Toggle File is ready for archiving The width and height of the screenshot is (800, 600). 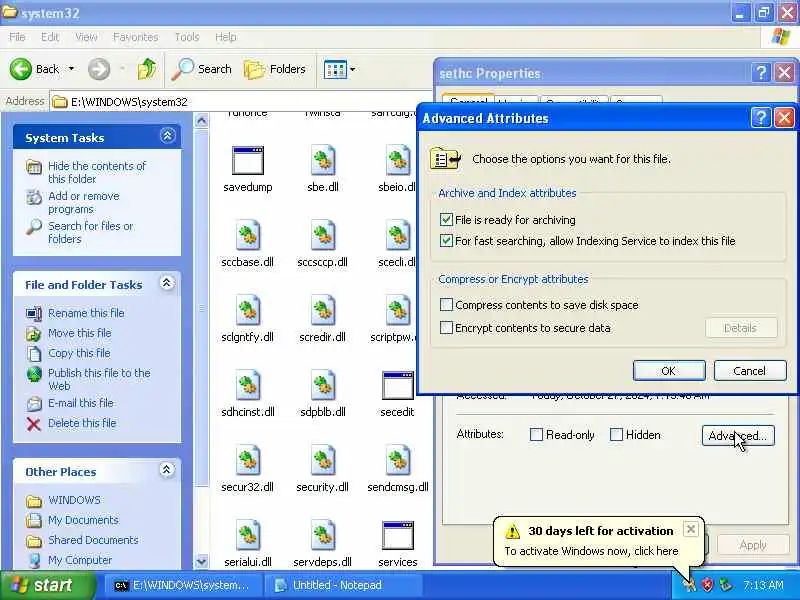446,219
